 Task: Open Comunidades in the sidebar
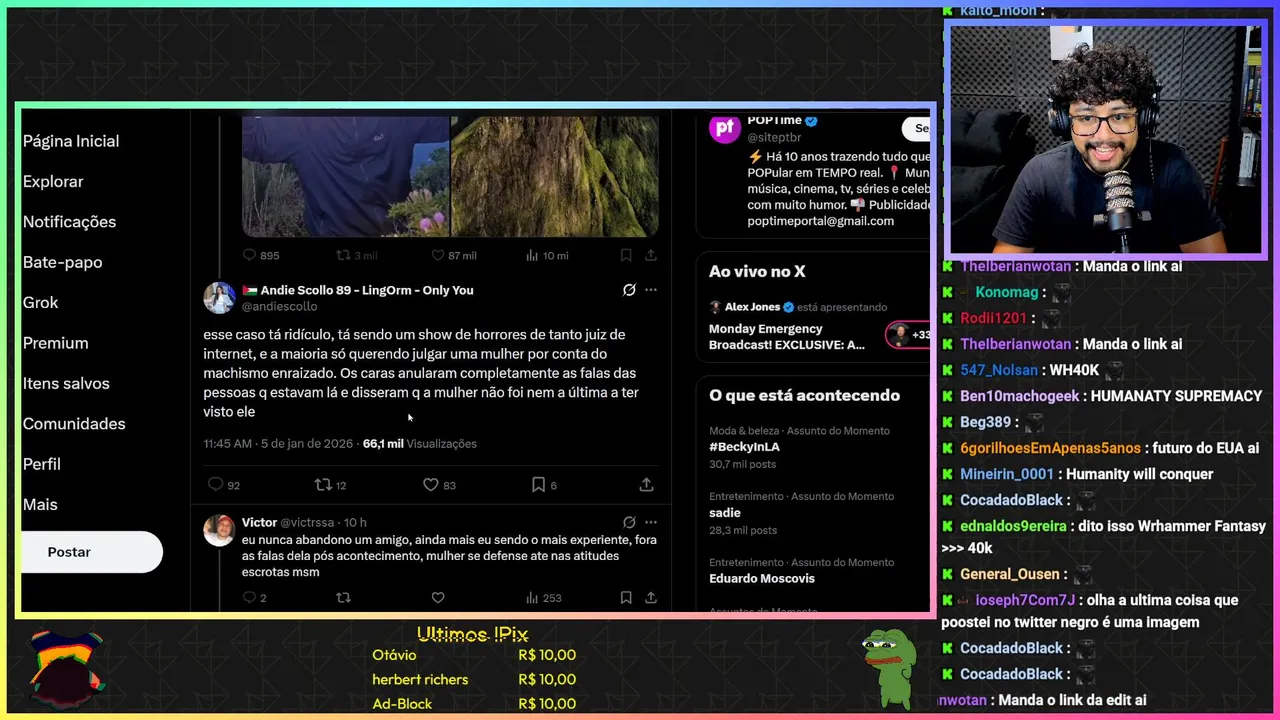point(74,424)
